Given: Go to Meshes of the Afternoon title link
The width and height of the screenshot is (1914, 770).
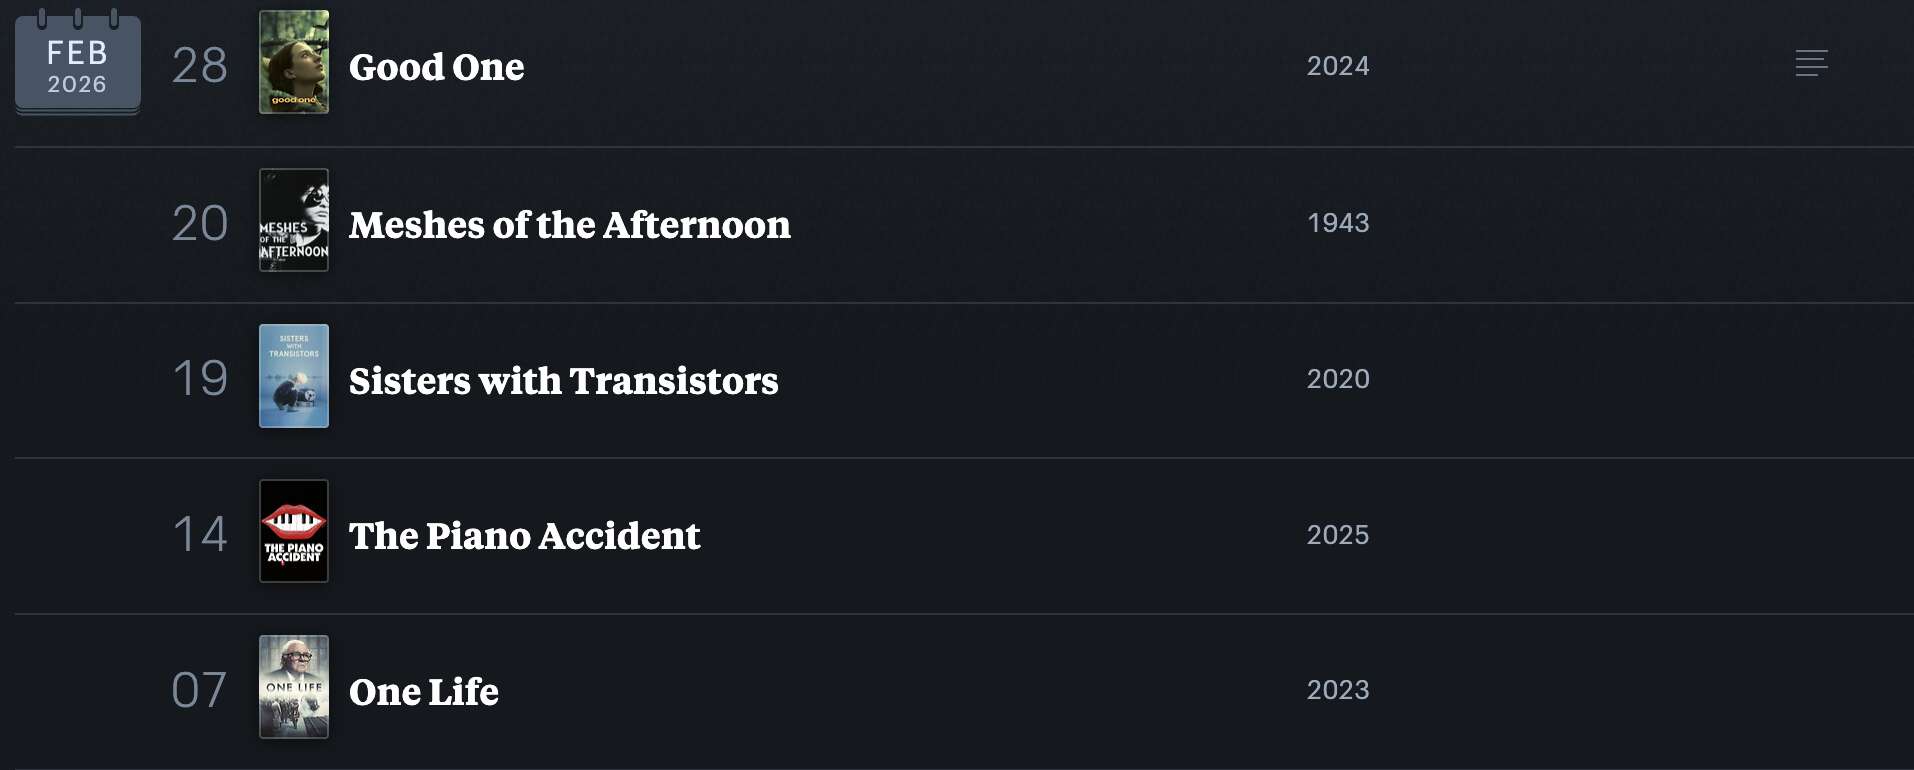Looking at the screenshot, I should coord(569,225).
